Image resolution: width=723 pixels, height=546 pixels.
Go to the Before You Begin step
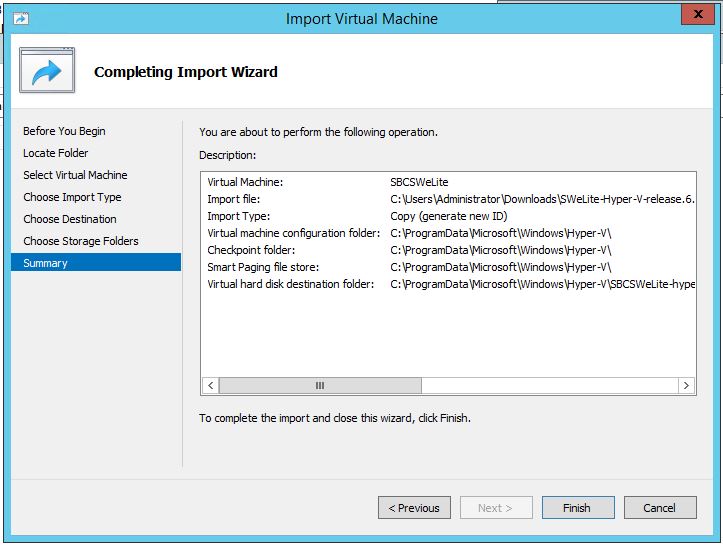(64, 131)
